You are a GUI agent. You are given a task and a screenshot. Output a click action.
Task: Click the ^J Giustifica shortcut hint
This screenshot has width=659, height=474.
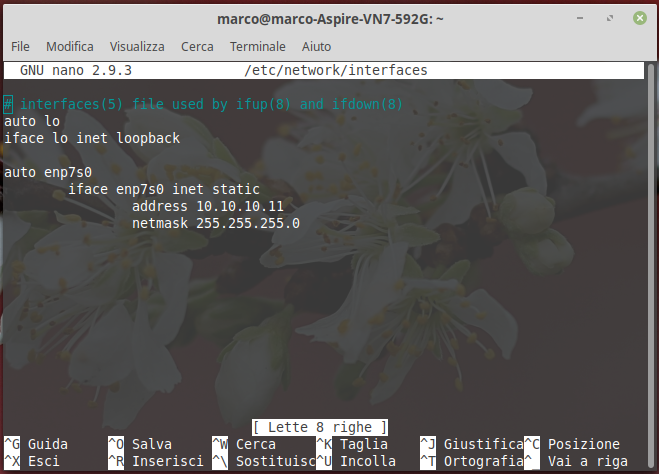point(472,444)
